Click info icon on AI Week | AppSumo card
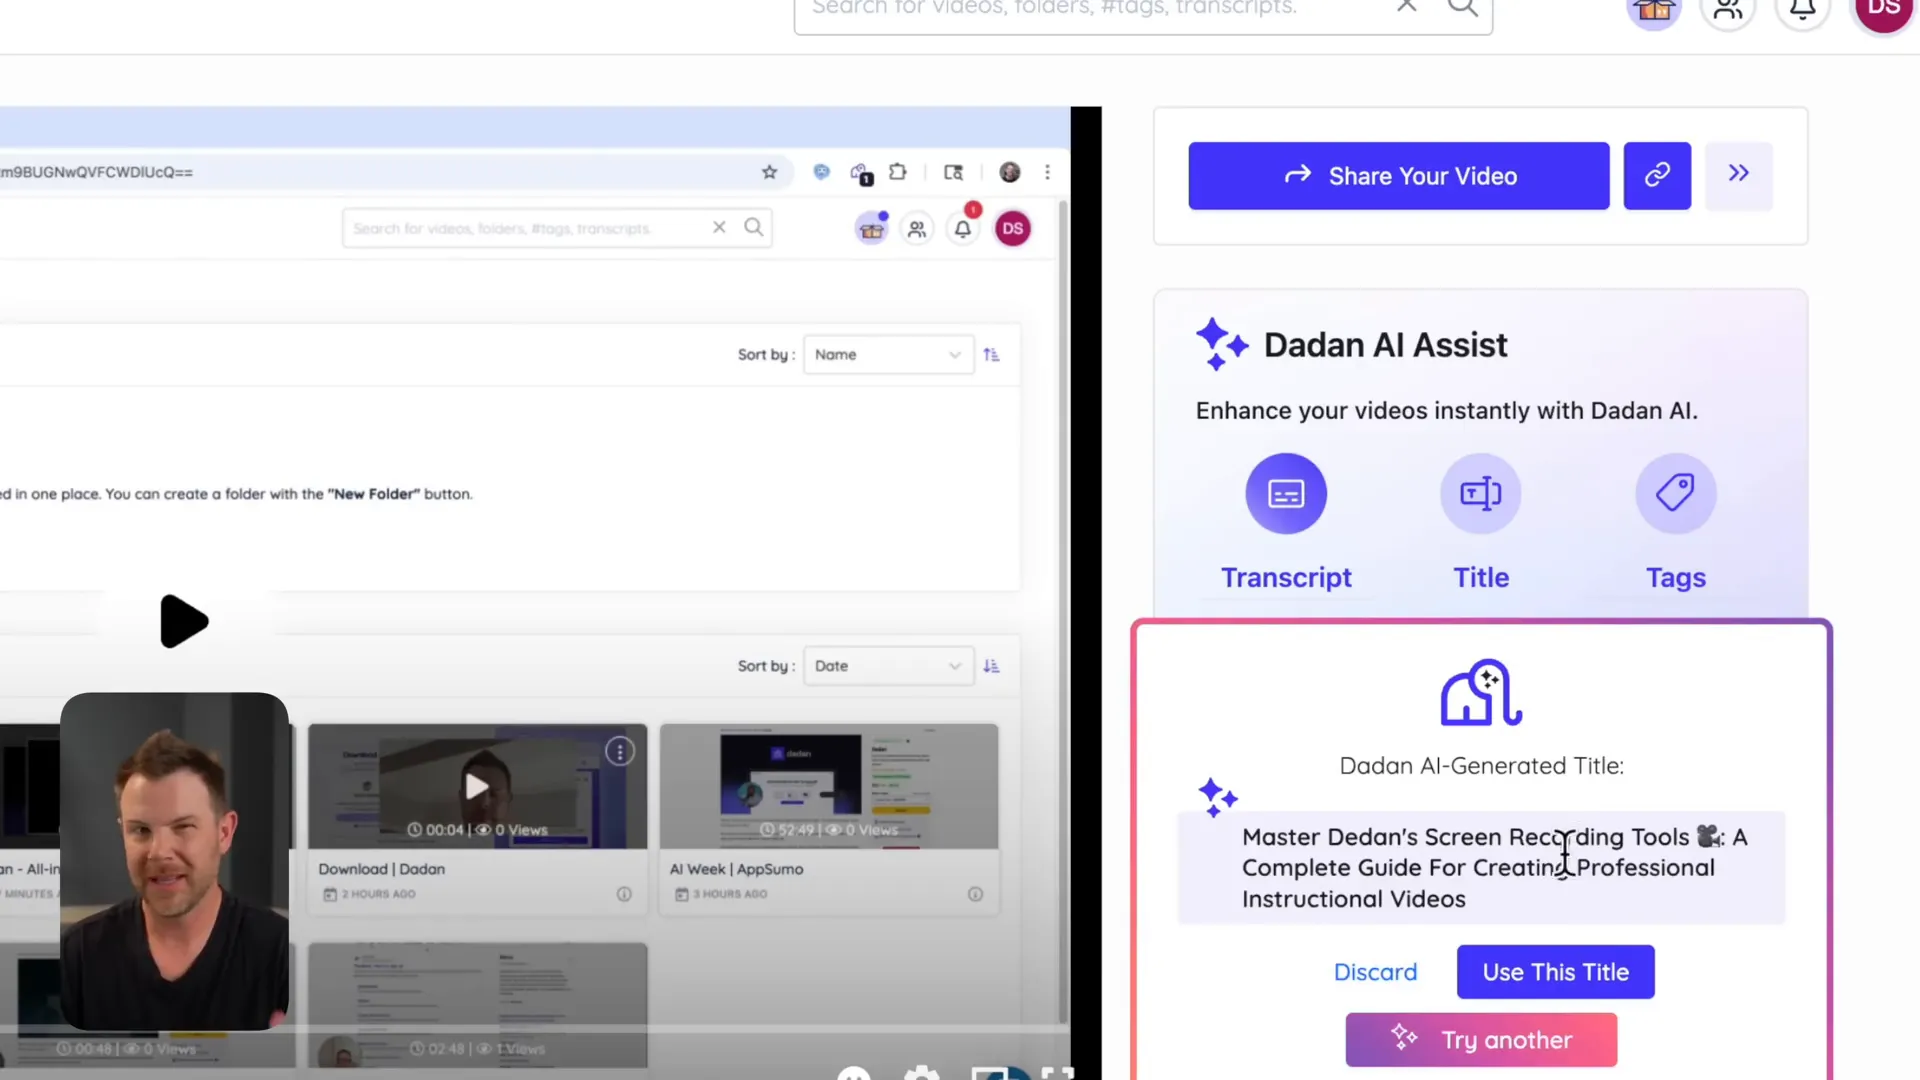Viewport: 1920px width, 1080px height. [975, 894]
